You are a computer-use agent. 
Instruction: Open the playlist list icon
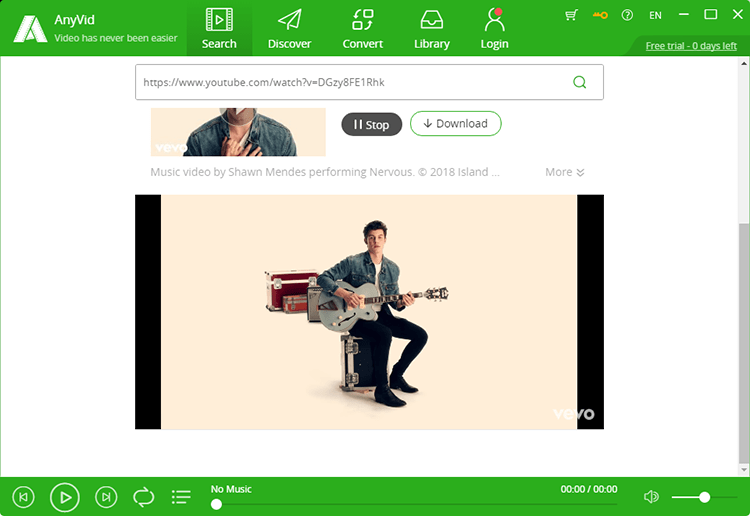click(x=181, y=497)
